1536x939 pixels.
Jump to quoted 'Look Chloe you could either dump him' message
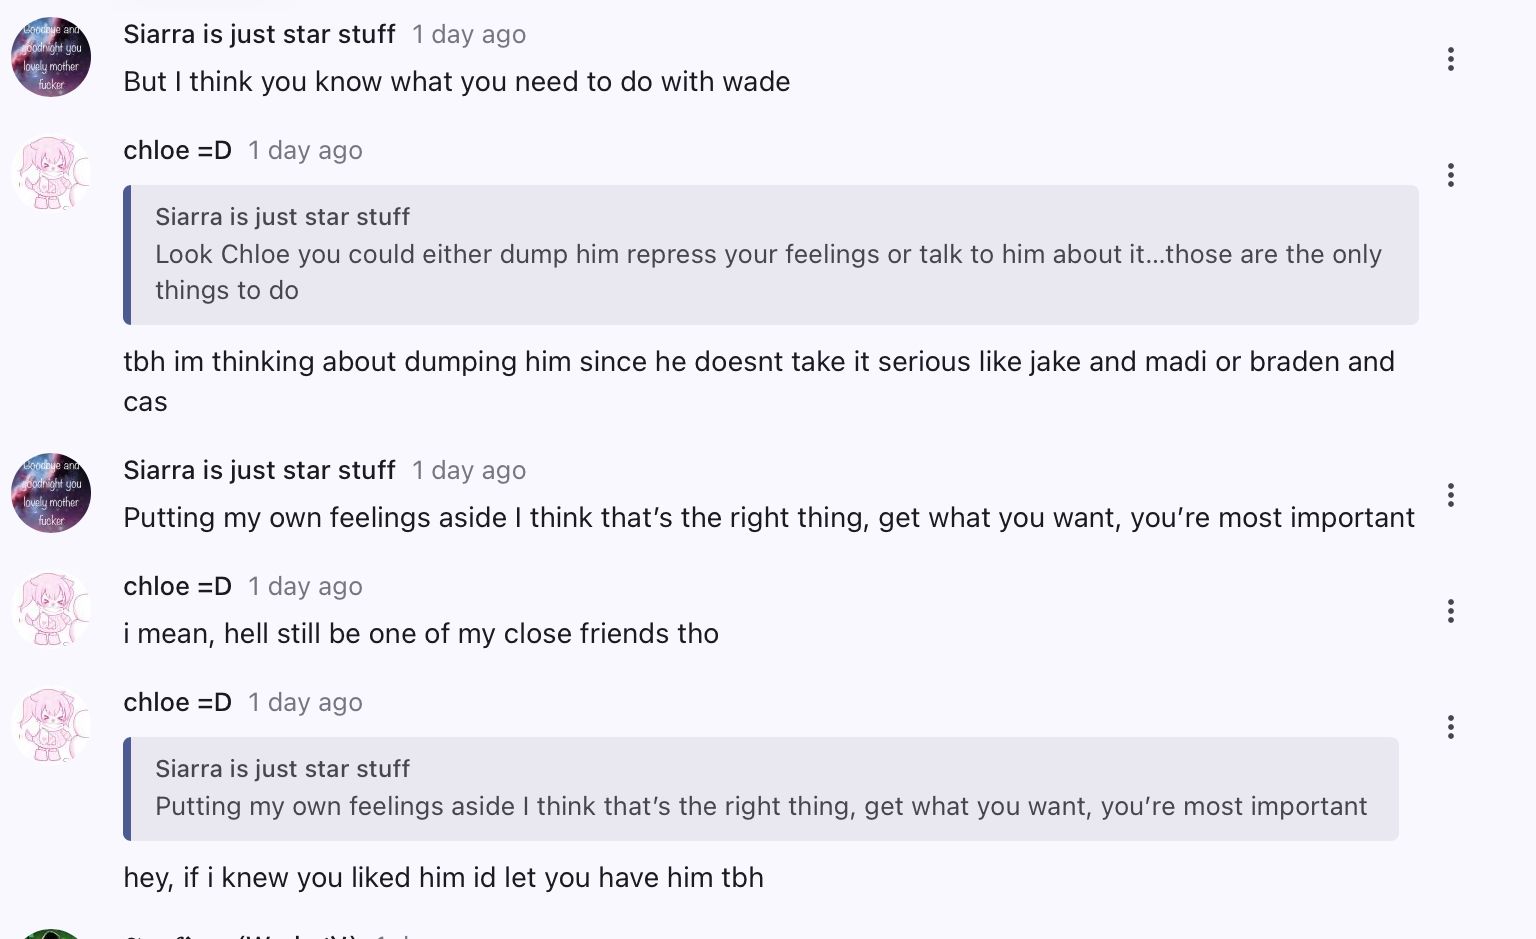768,255
